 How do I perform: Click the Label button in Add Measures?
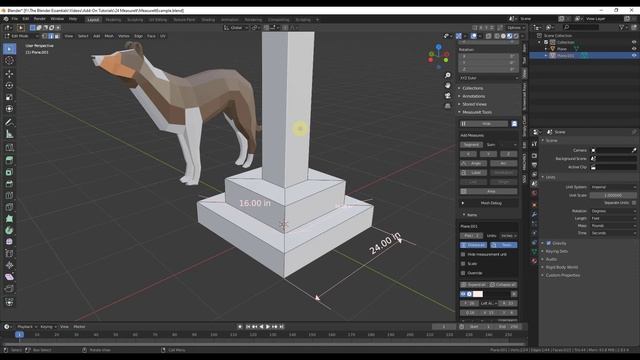point(473,173)
